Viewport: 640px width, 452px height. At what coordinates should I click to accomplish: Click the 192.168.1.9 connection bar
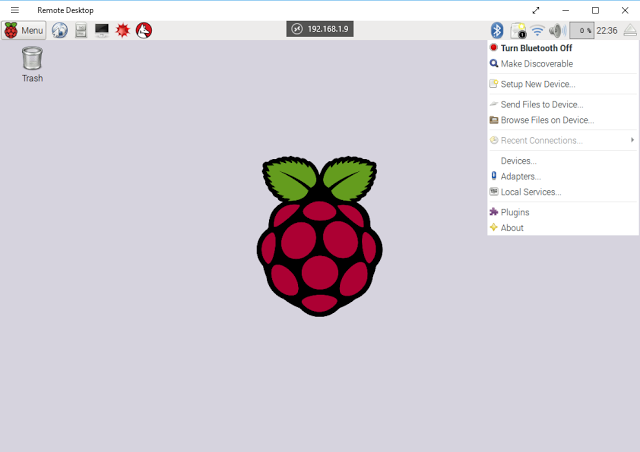[320, 29]
